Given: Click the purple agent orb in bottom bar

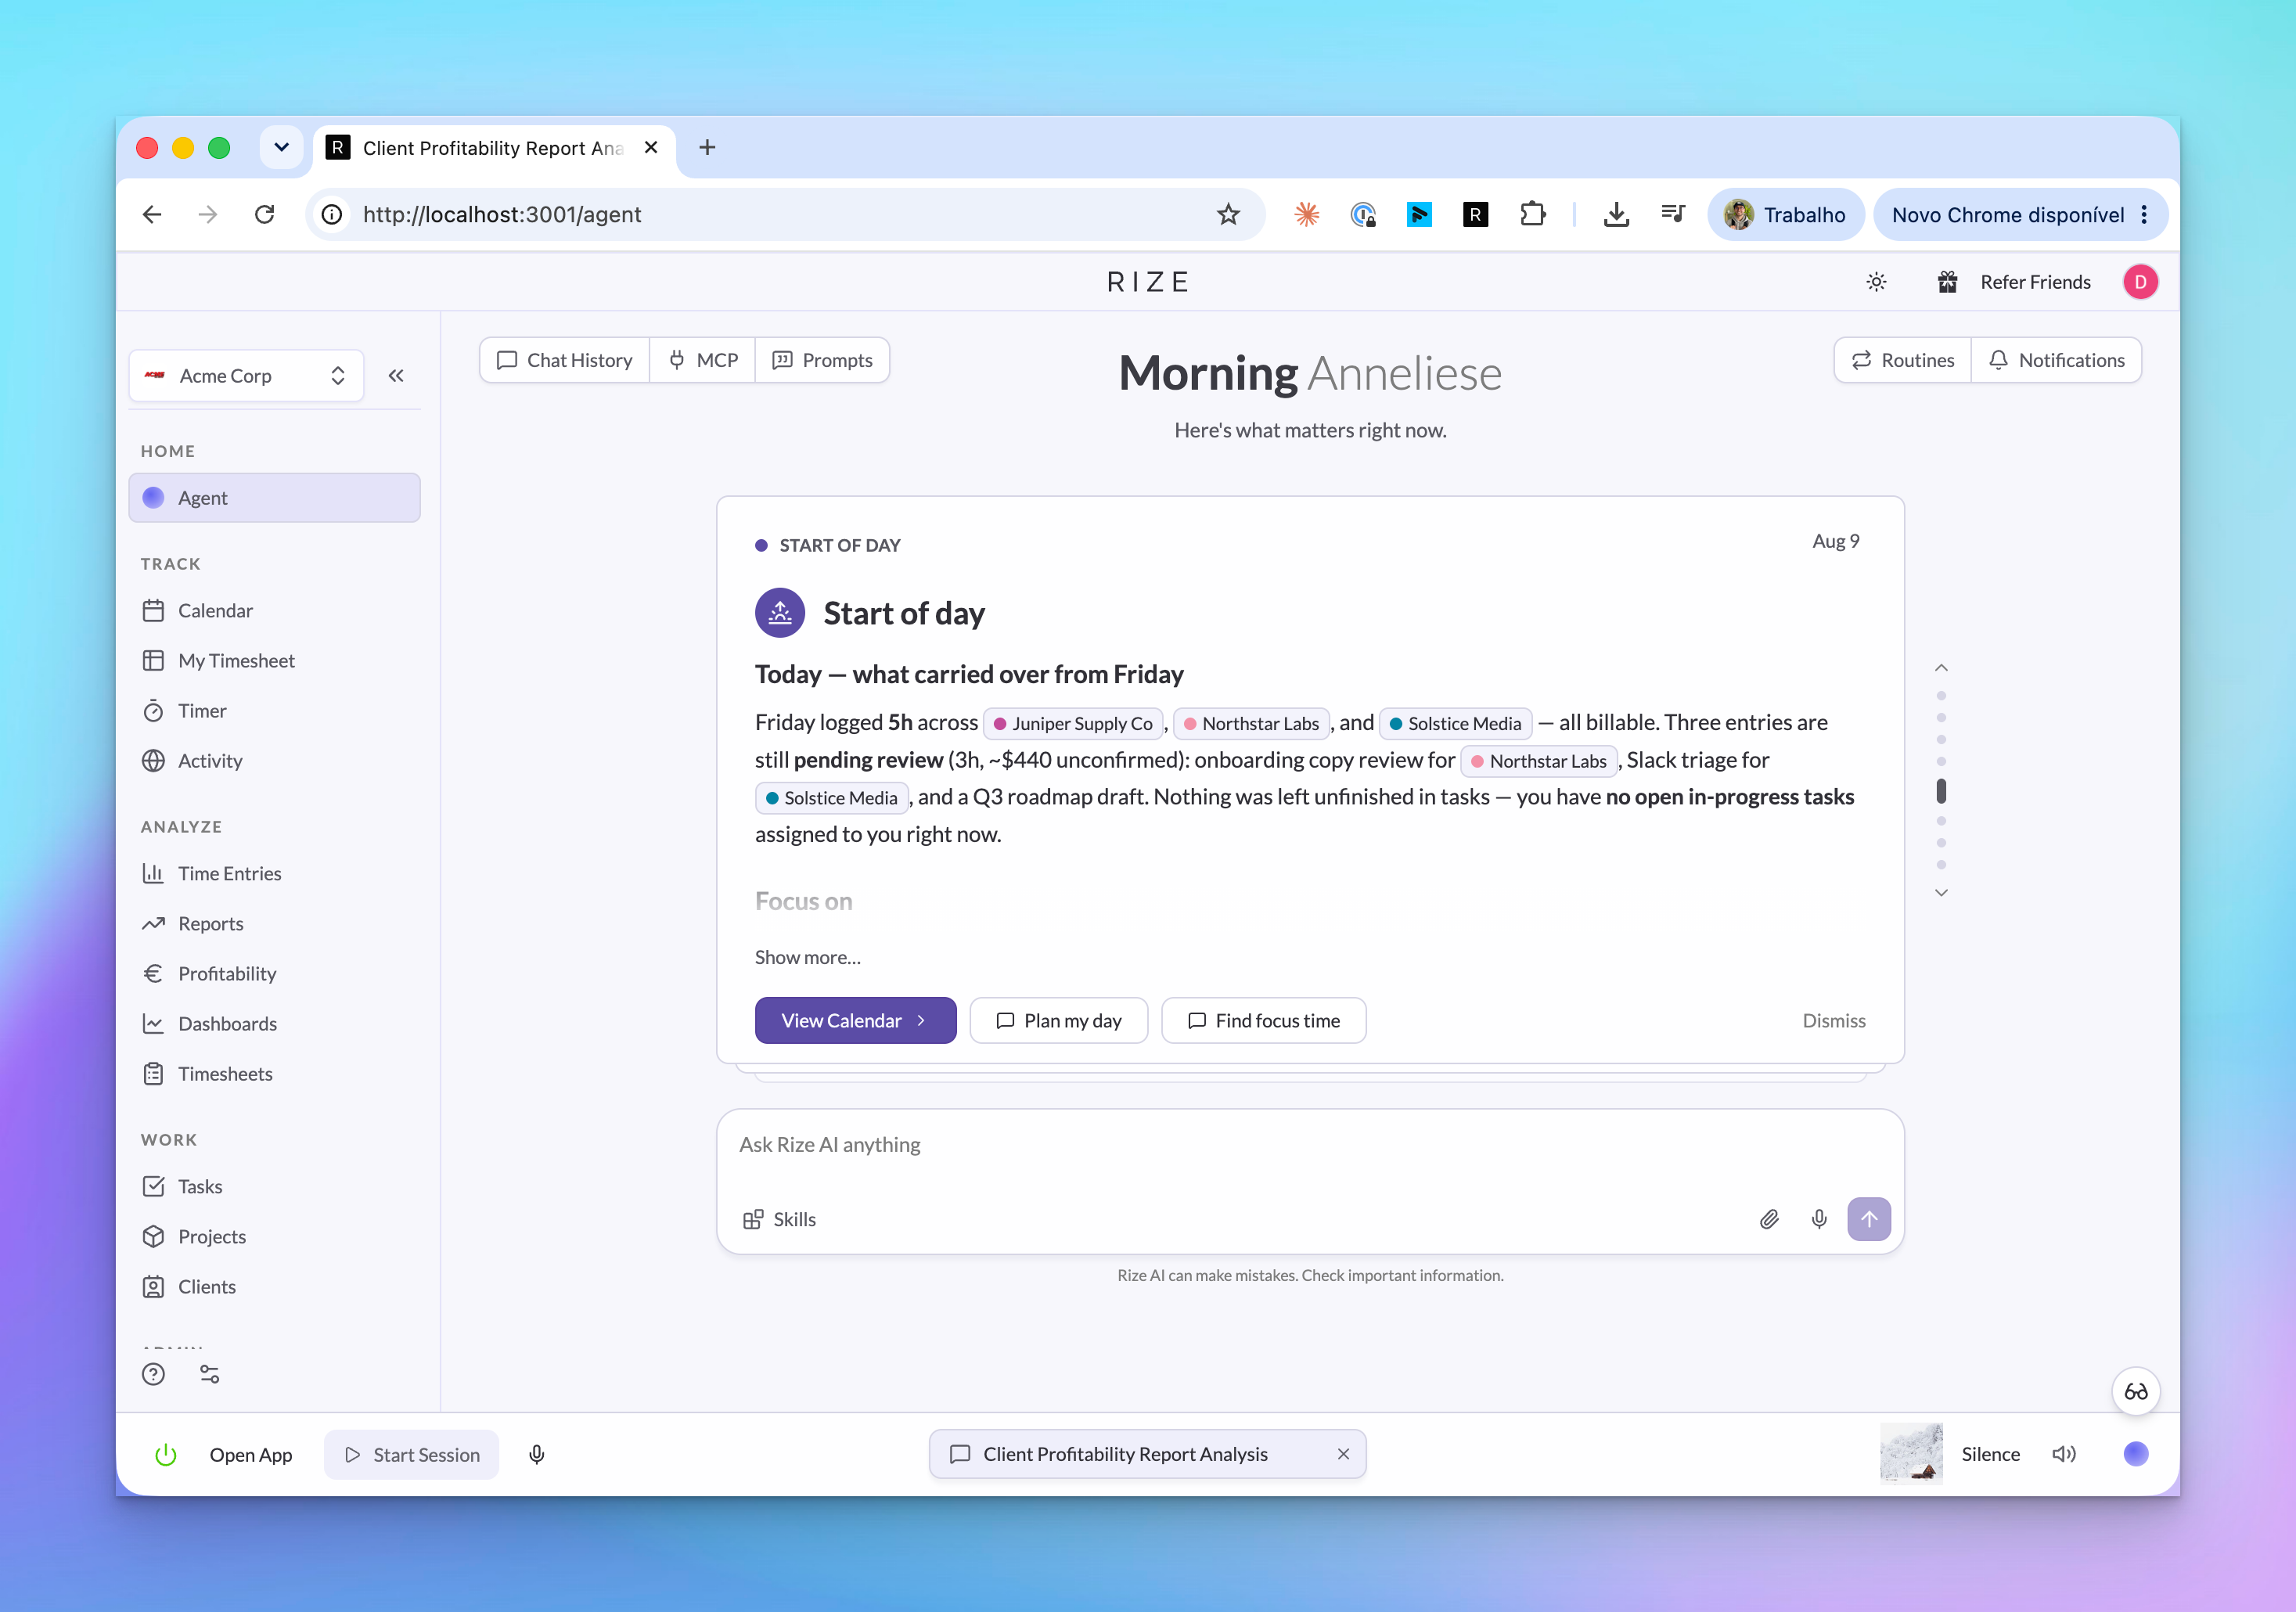Looking at the screenshot, I should coord(2135,1454).
